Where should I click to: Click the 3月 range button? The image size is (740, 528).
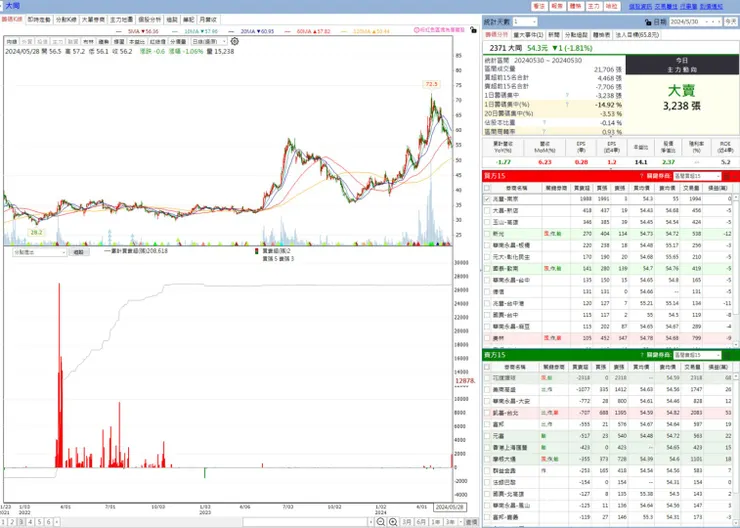(x=407, y=522)
